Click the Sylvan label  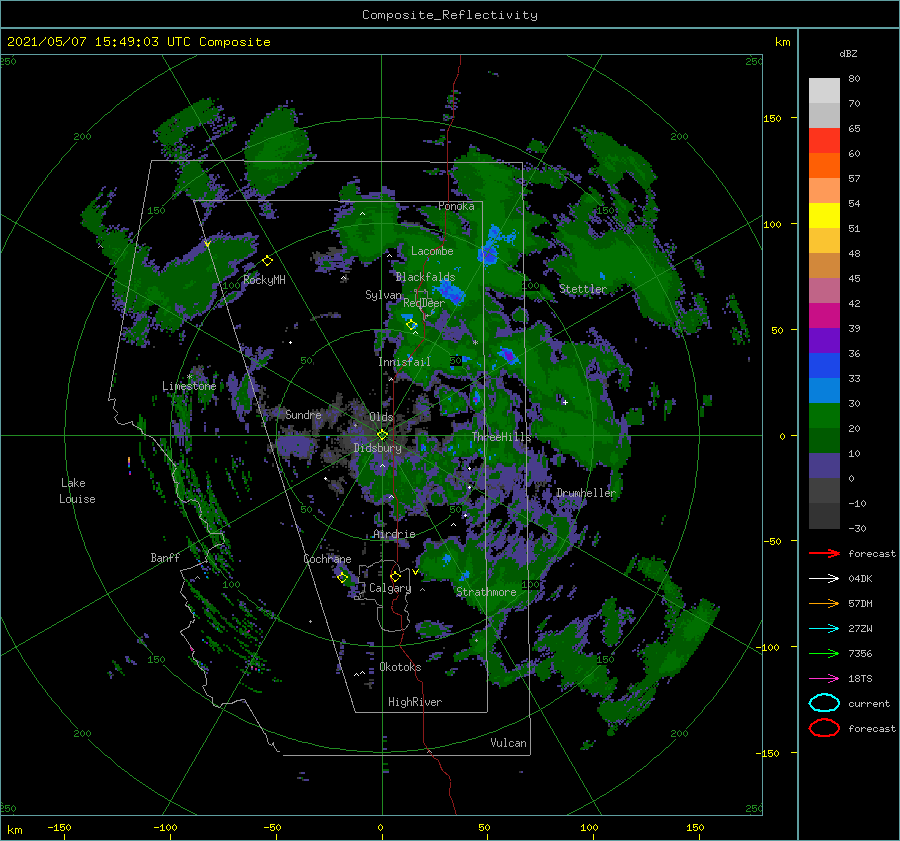(383, 295)
